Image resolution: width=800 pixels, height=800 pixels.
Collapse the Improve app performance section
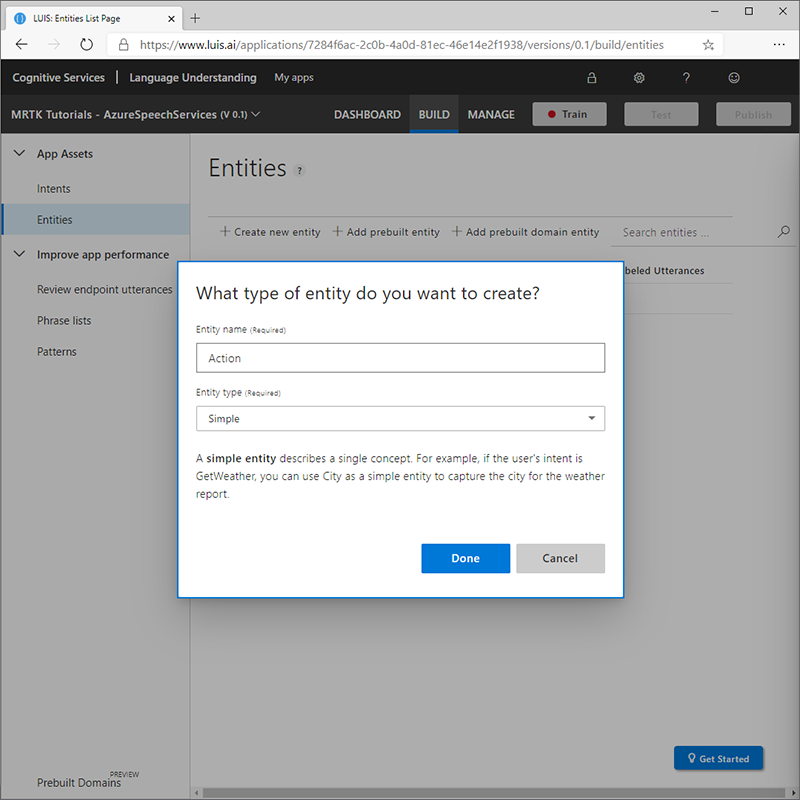(x=18, y=254)
